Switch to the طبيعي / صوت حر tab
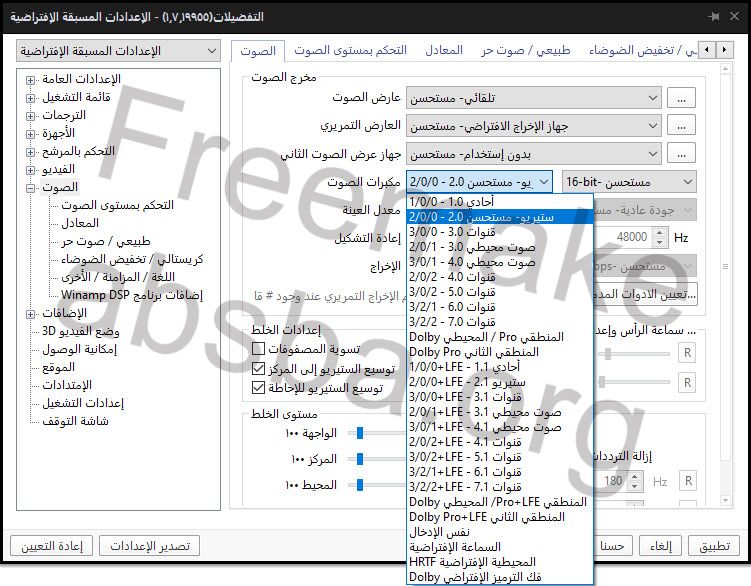 [x=526, y=50]
